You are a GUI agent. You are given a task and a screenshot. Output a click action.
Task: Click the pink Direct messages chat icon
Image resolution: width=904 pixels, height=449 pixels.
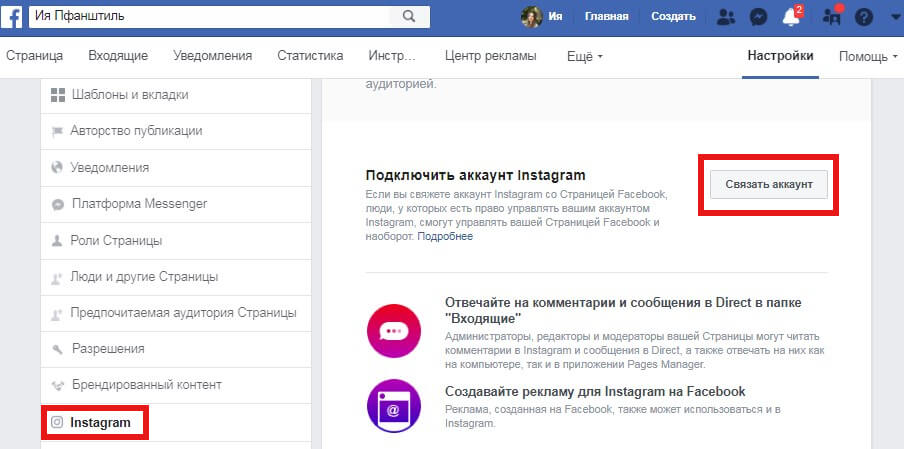(394, 331)
